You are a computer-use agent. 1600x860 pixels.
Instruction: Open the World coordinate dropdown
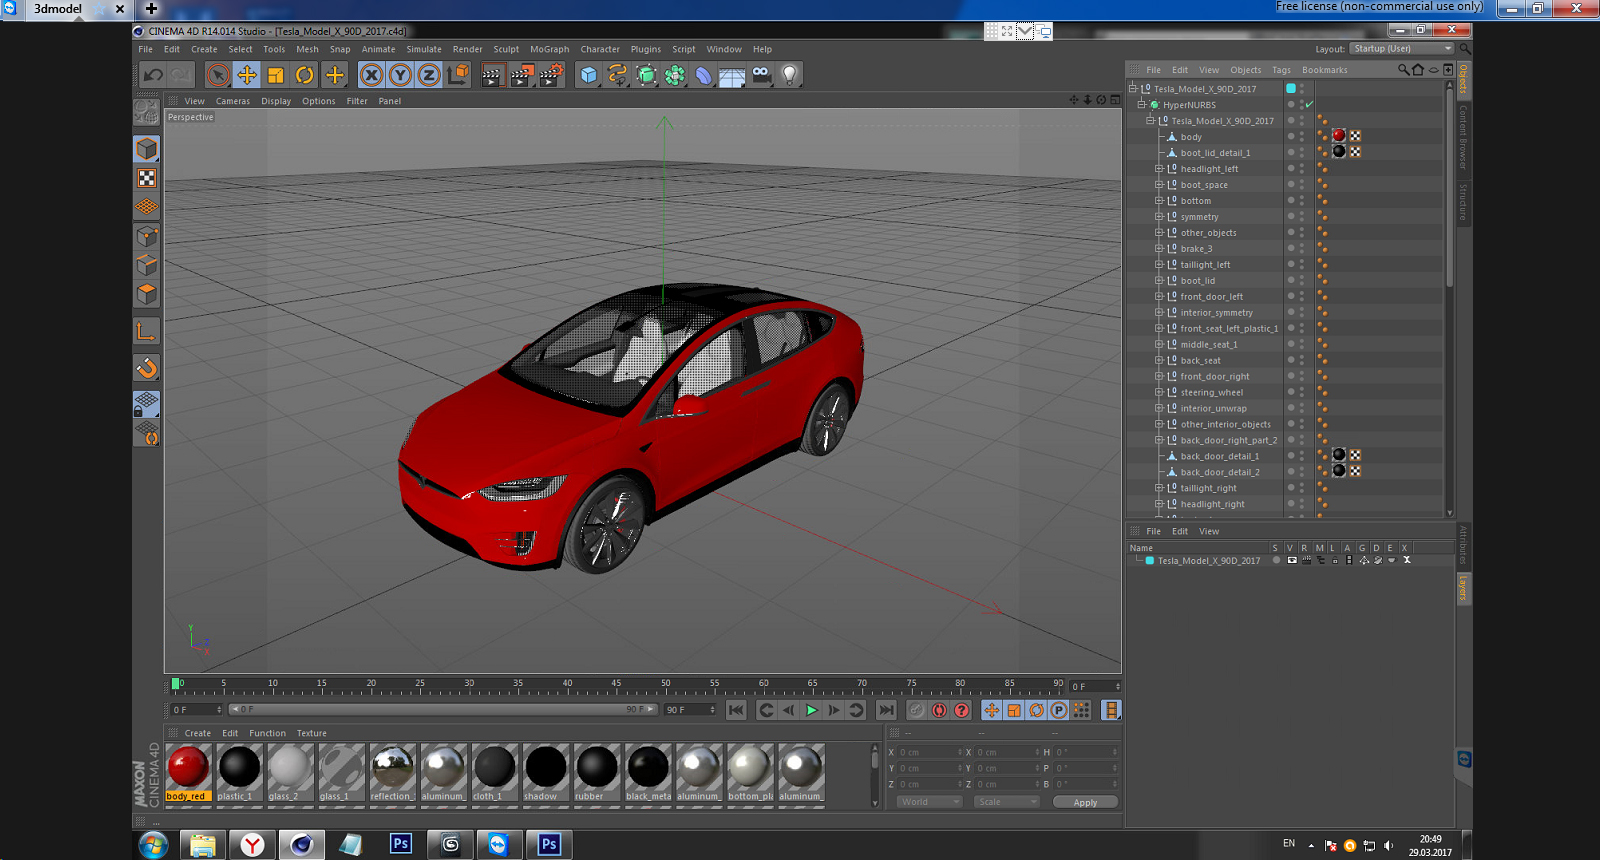coord(929,802)
